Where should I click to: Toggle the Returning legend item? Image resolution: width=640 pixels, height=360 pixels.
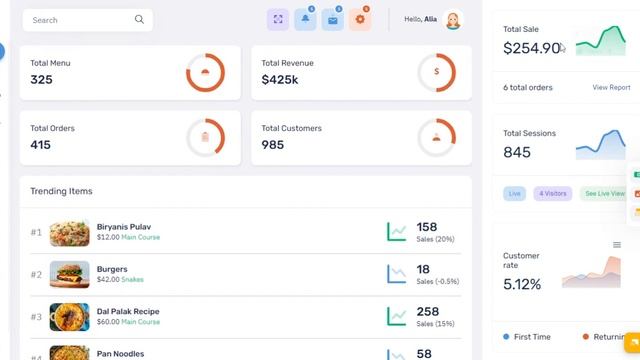(604, 337)
